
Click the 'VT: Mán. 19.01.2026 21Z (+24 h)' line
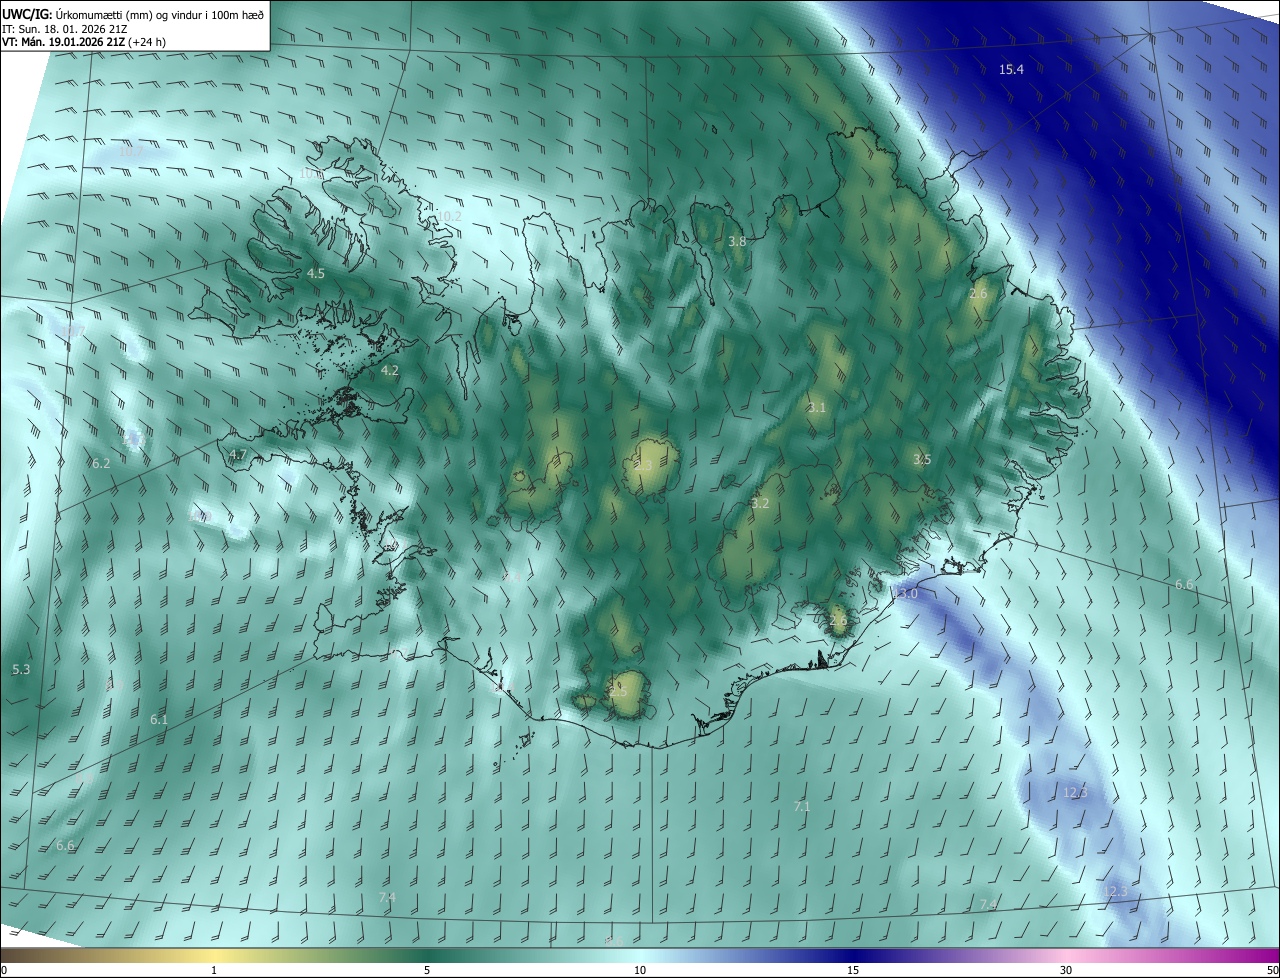point(84,42)
